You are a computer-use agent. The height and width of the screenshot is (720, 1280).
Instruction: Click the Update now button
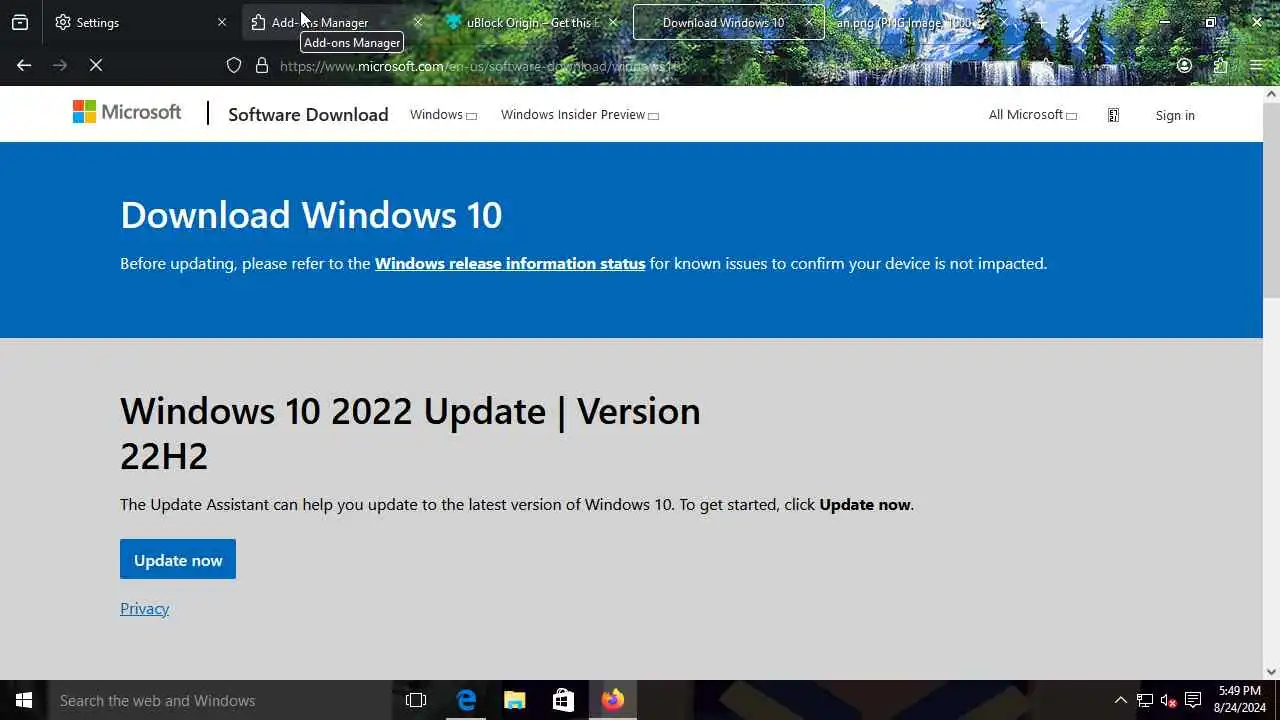pyautogui.click(x=178, y=559)
